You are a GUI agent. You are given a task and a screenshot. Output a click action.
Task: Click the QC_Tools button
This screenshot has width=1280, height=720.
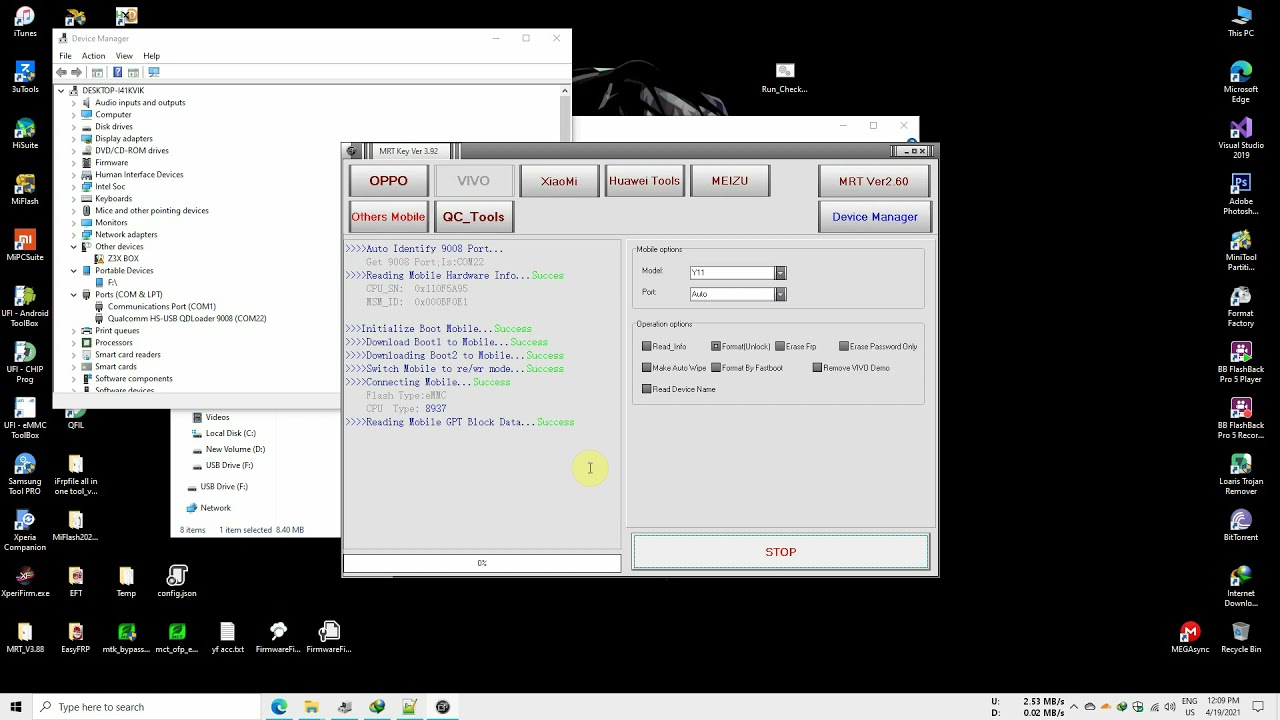click(473, 217)
